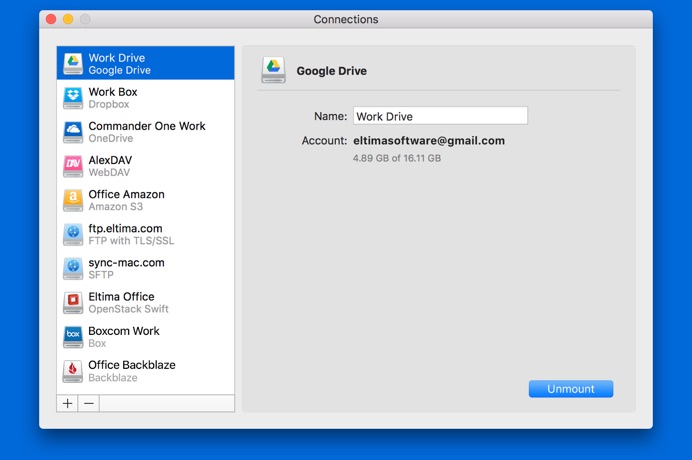Select the Office Backblaze connection name

pyautogui.click(x=132, y=365)
